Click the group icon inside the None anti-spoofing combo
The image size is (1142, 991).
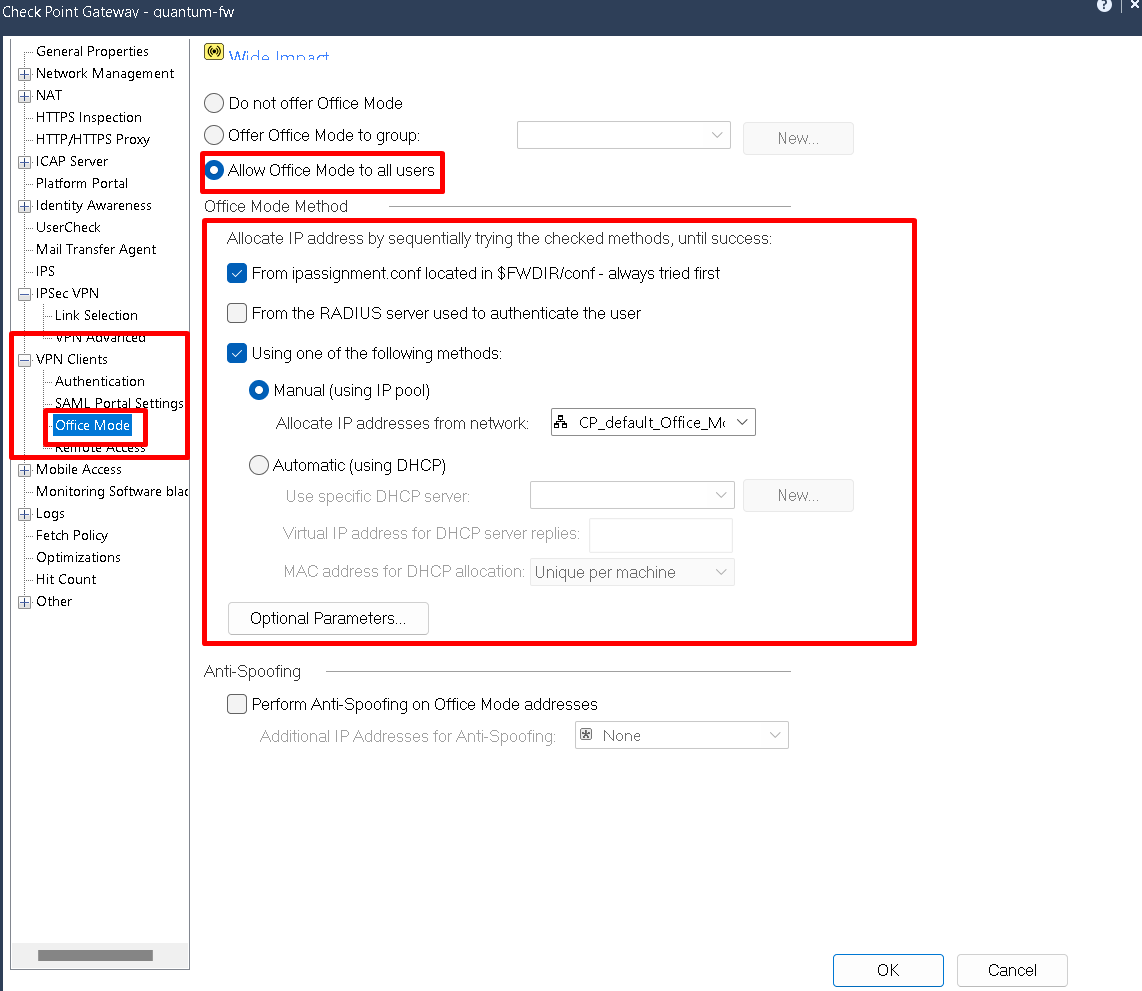tap(586, 735)
